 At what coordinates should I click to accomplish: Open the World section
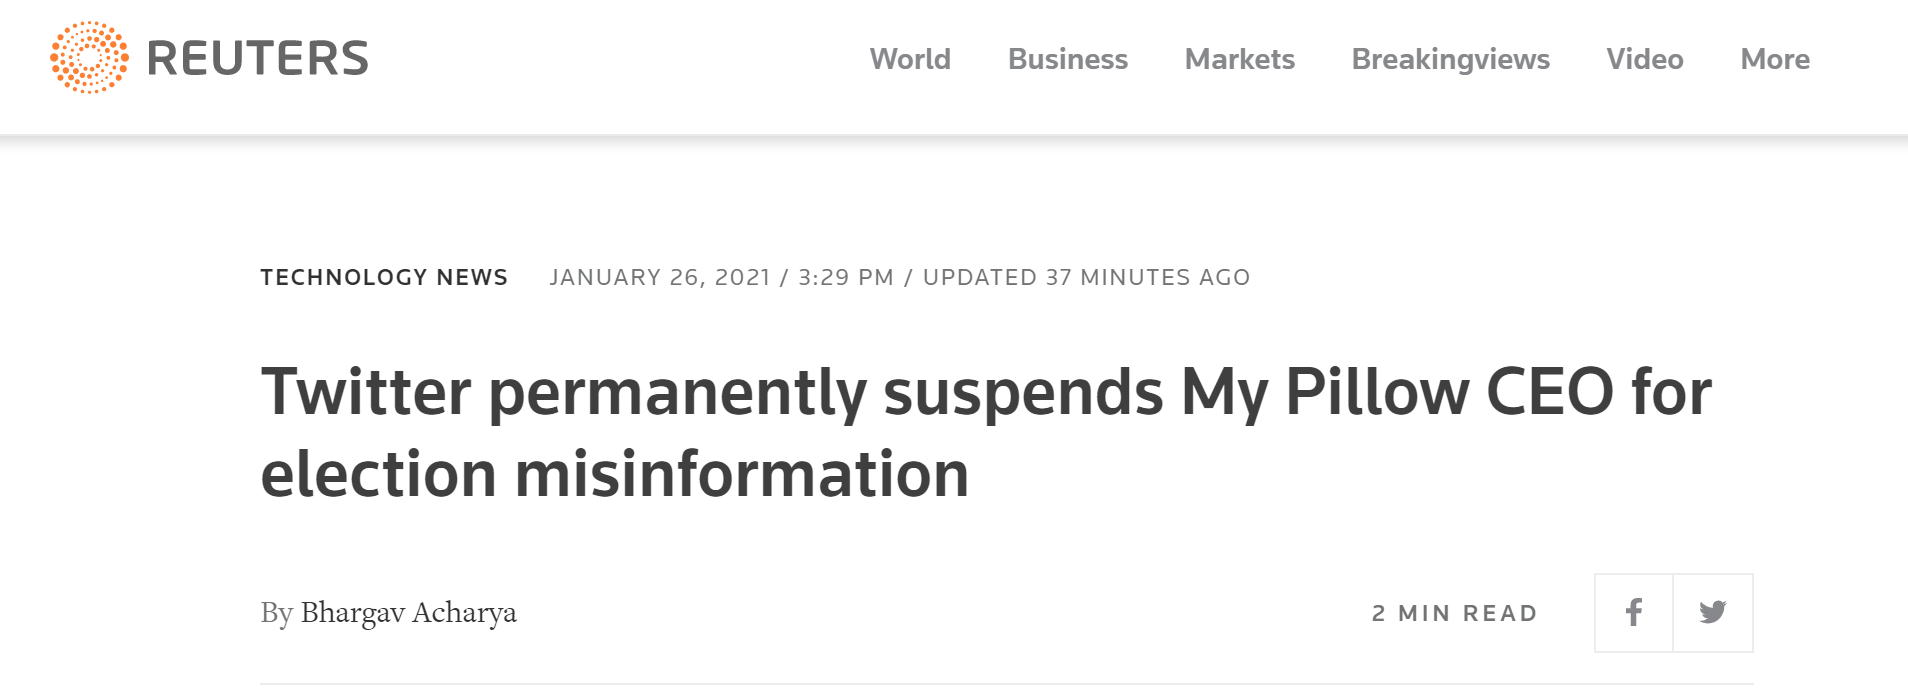coord(909,60)
